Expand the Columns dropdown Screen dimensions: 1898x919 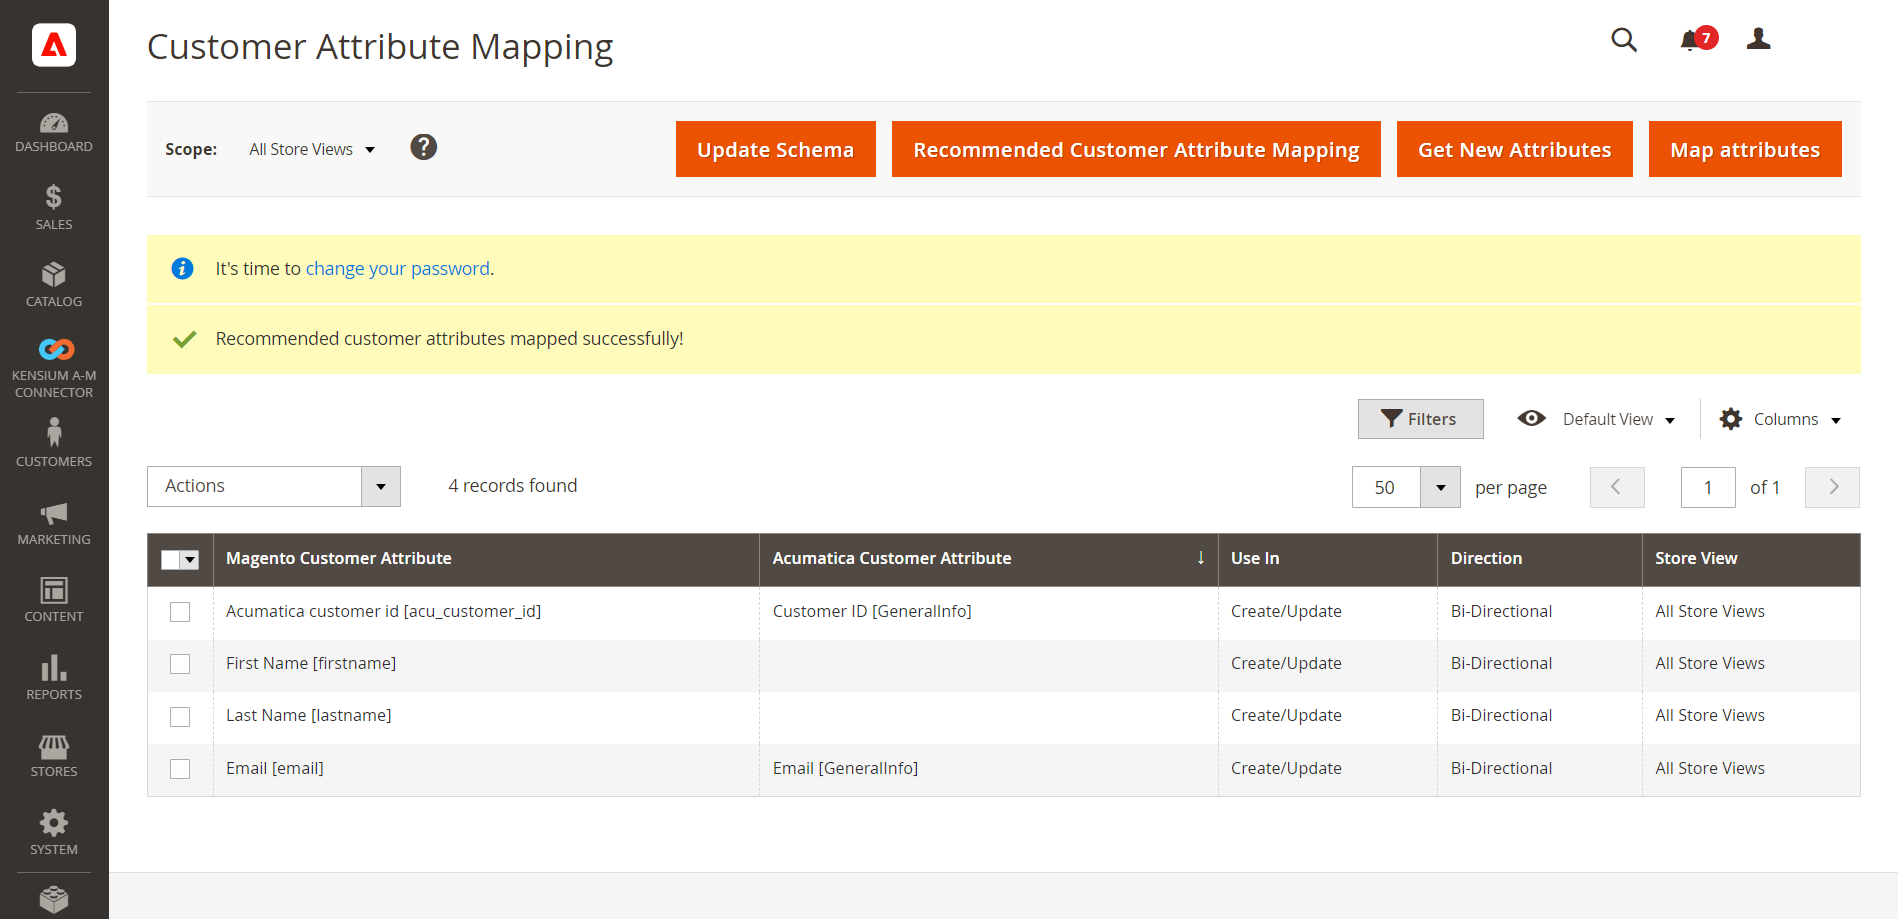(1797, 419)
